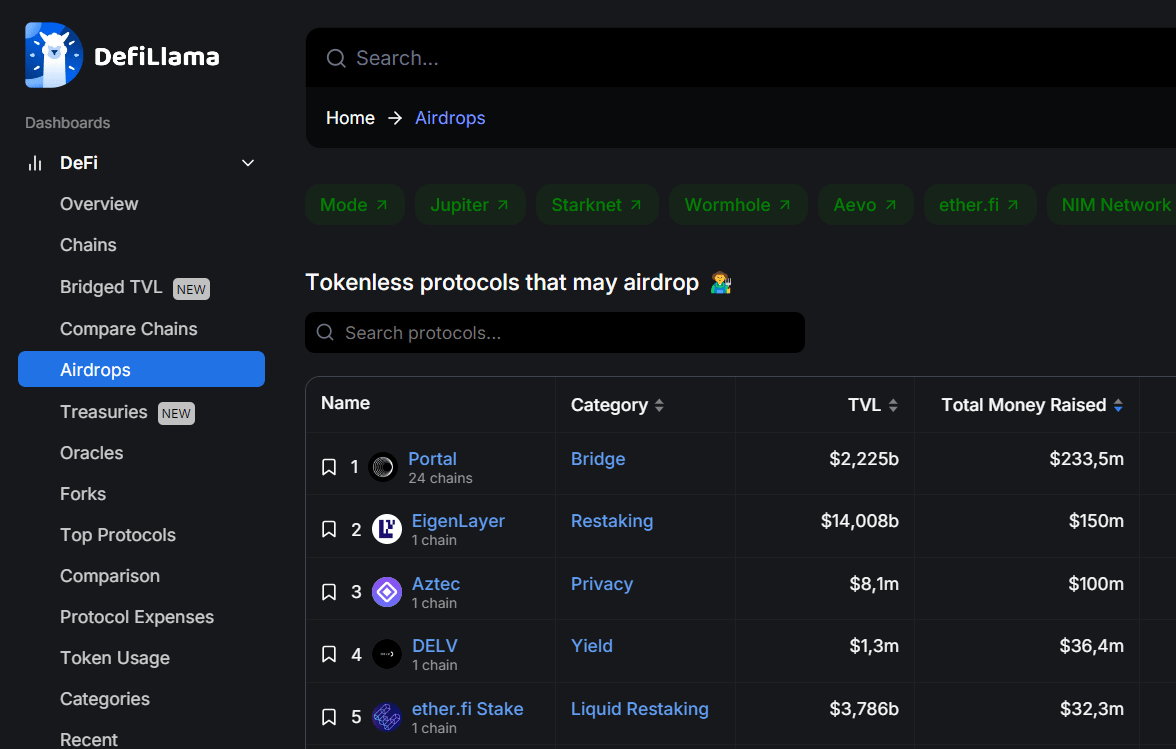
Task: Open the Bridge category link
Action: pyautogui.click(x=598, y=459)
